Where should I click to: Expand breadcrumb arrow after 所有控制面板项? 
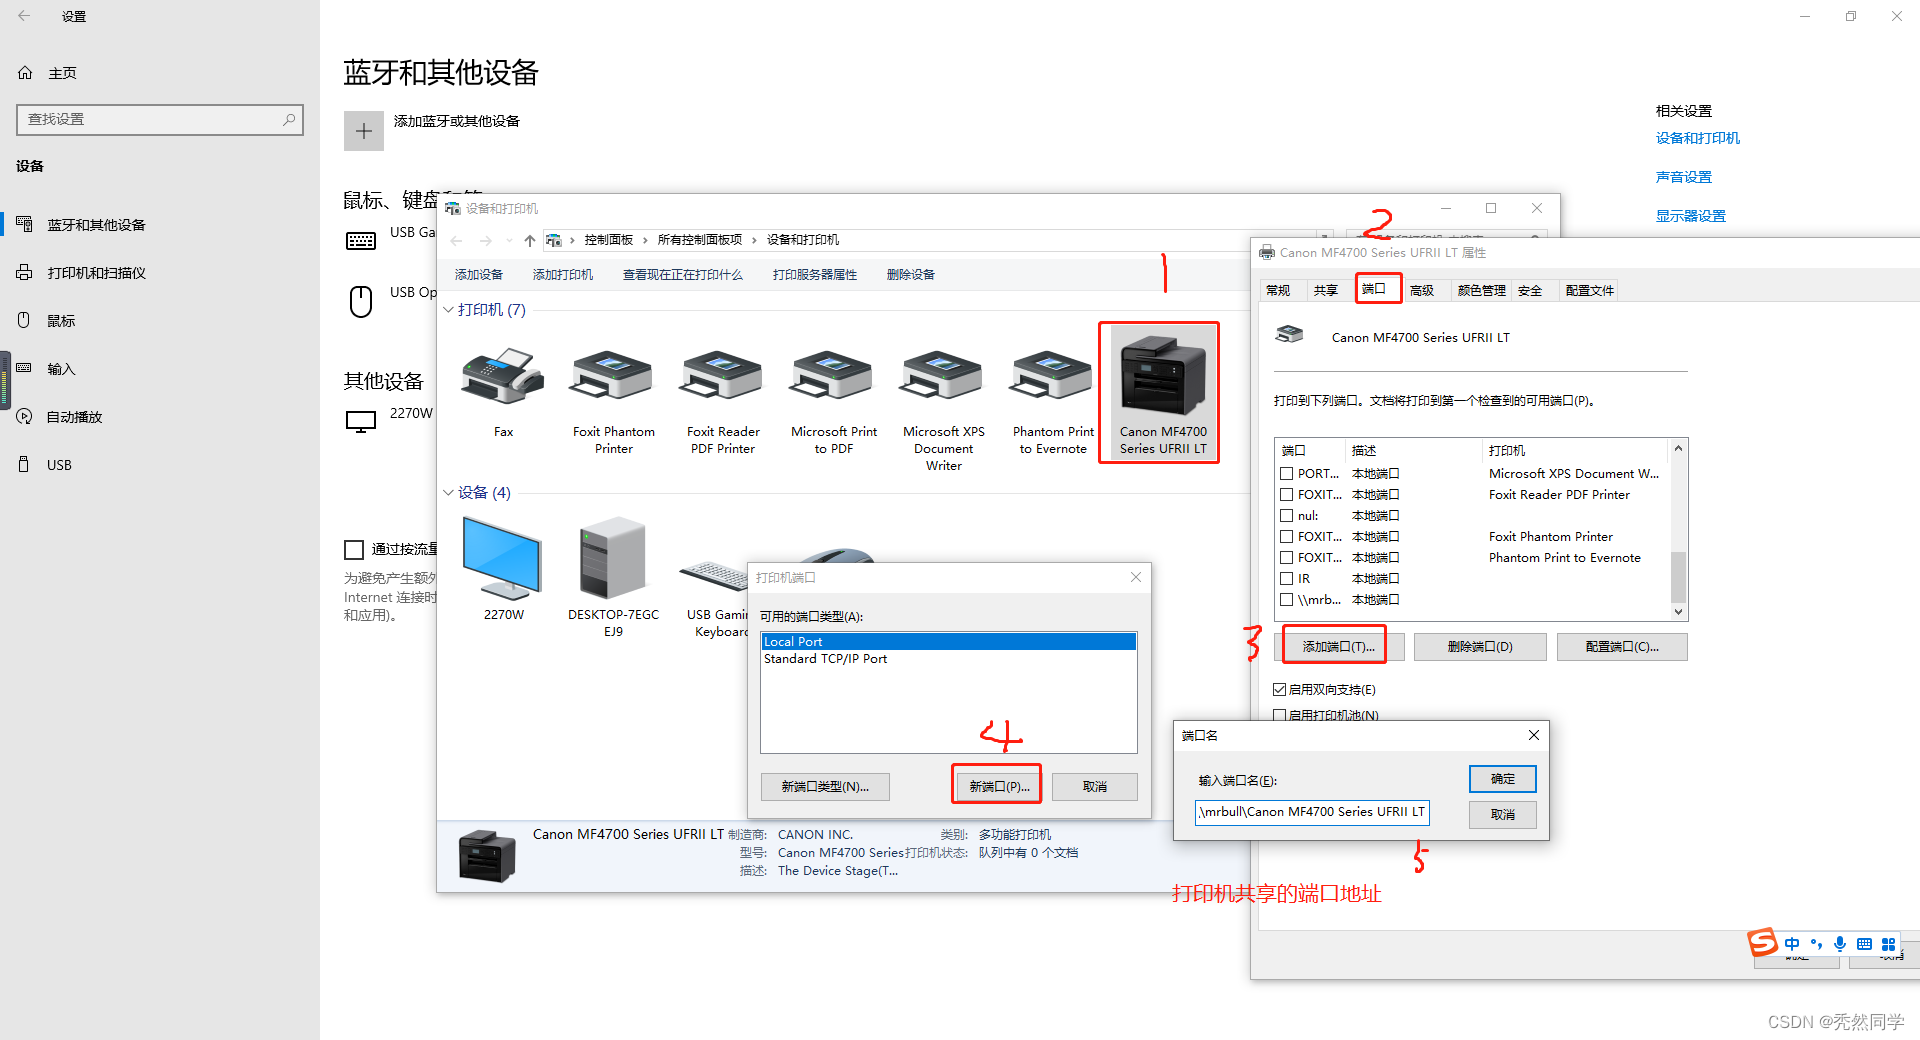tap(754, 240)
